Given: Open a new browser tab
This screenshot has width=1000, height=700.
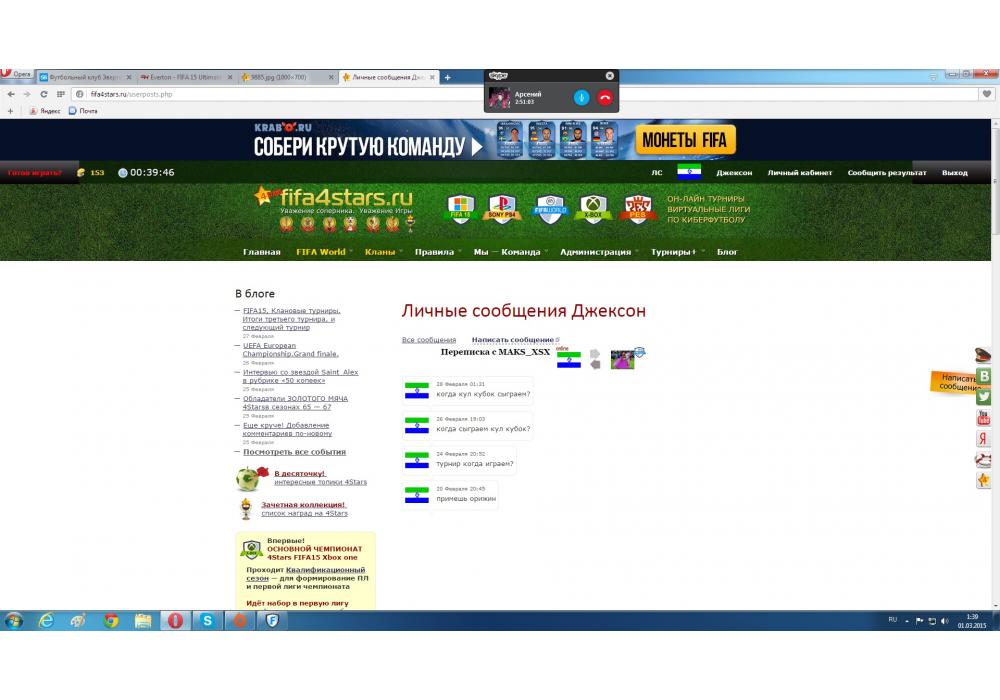Looking at the screenshot, I should [448, 77].
